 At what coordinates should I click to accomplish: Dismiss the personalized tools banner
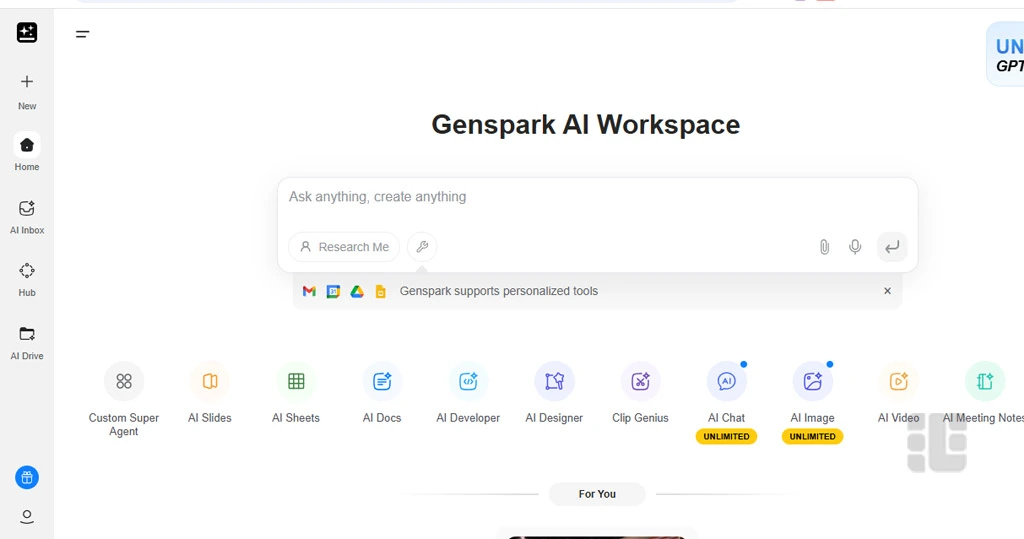point(887,291)
